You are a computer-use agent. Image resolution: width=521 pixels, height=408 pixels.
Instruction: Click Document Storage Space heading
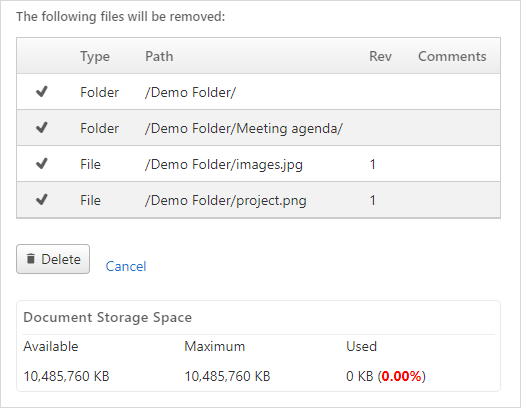(108, 317)
